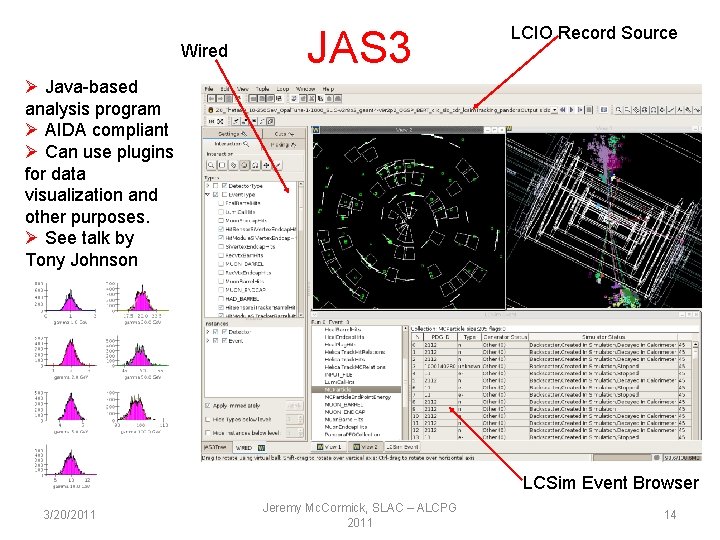Switch to the View 1 tab
The width and height of the screenshot is (720, 540).
click(x=329, y=447)
